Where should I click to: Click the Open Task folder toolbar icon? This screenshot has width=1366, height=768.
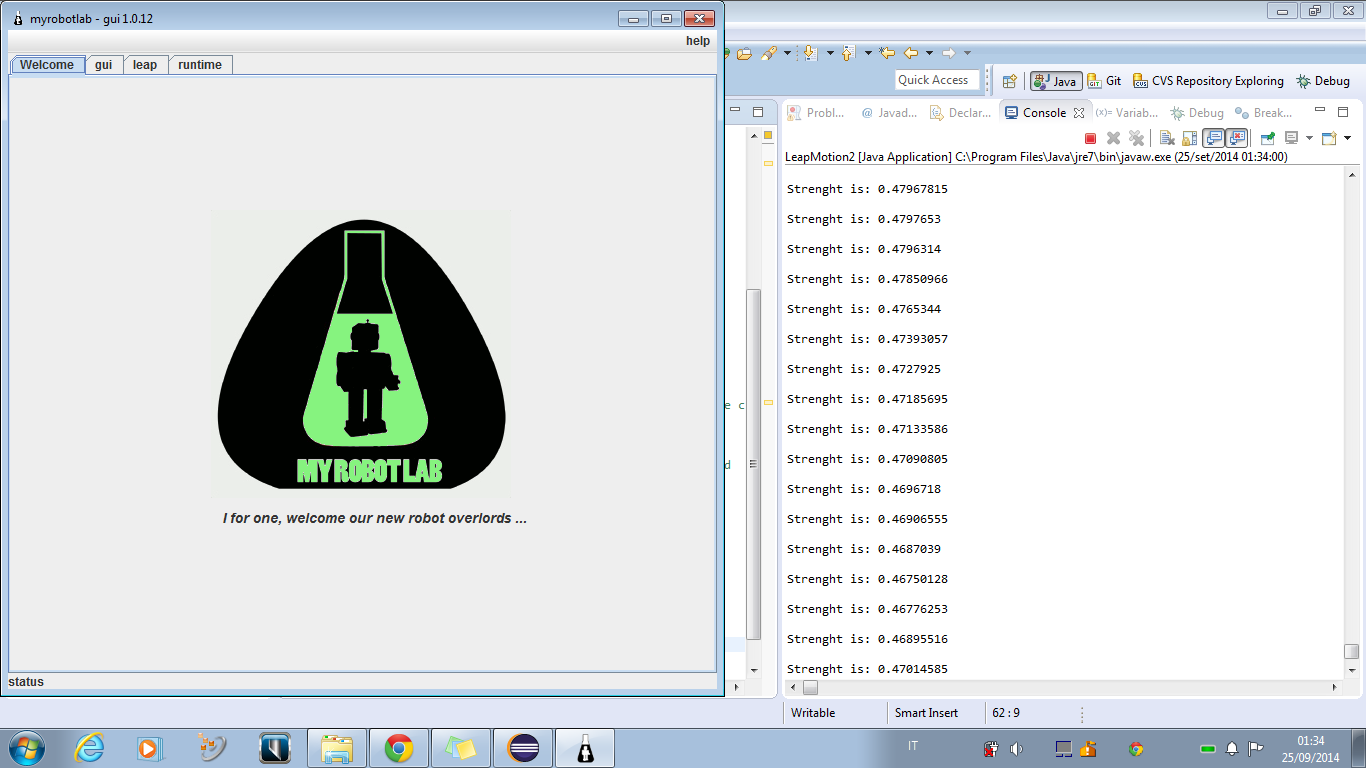coord(744,53)
